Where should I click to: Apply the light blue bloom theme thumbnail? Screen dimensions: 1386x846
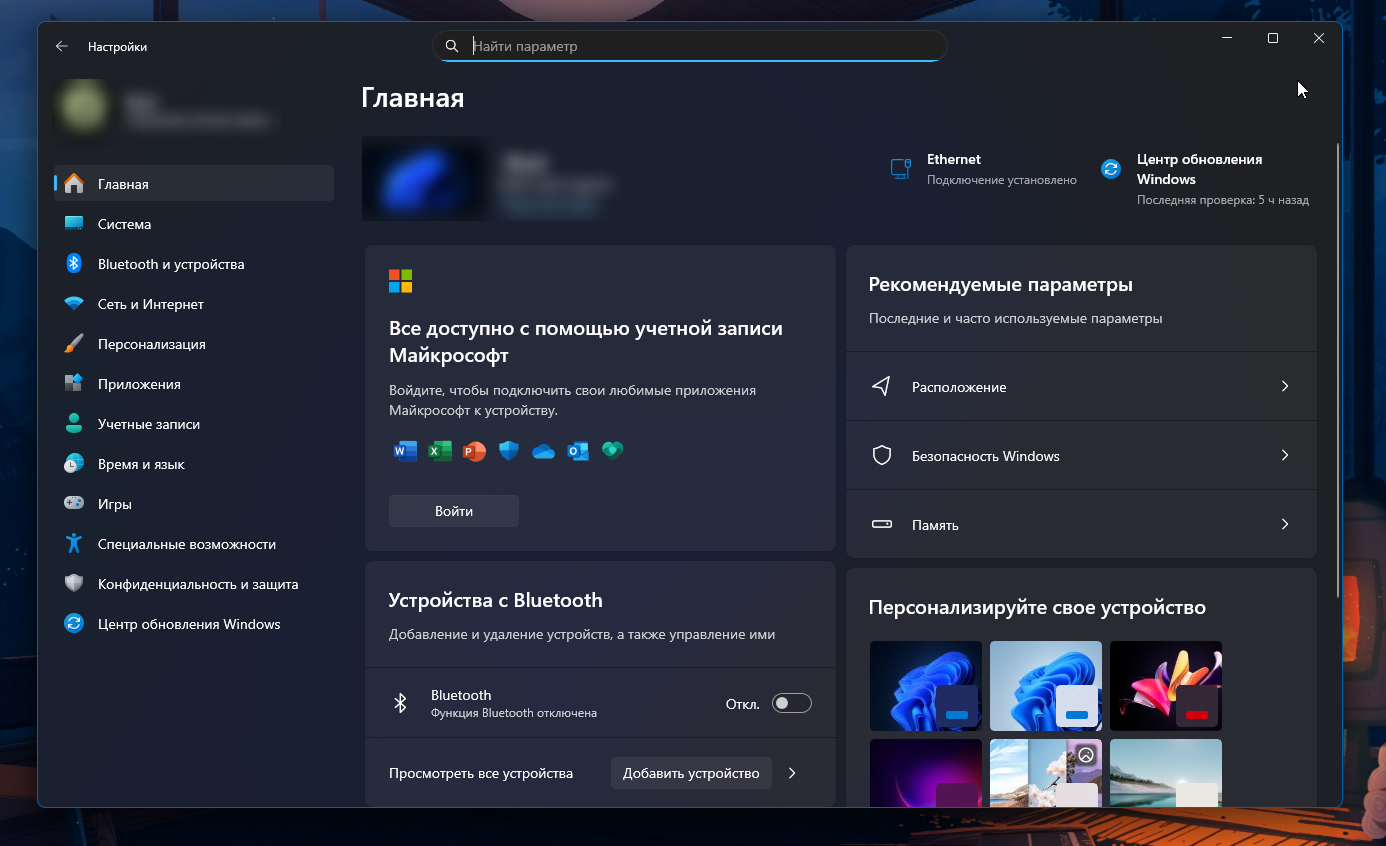coord(1046,686)
